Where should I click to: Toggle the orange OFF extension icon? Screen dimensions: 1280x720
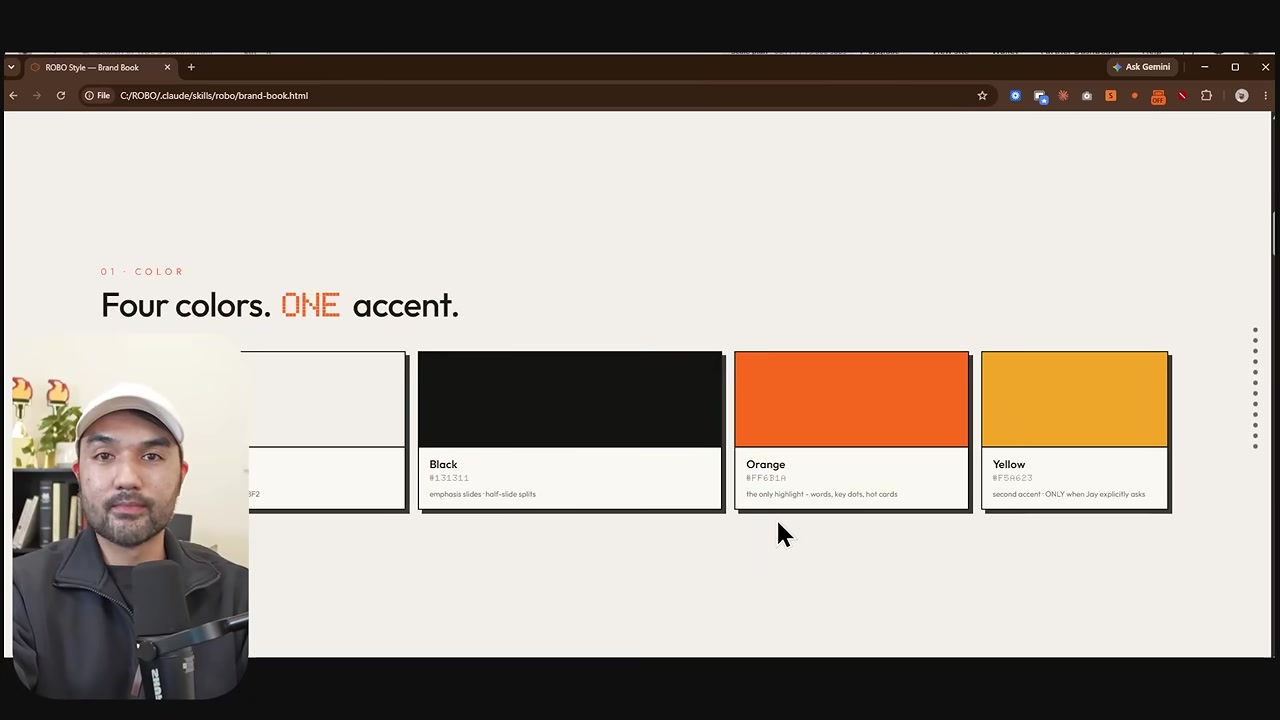click(1158, 96)
